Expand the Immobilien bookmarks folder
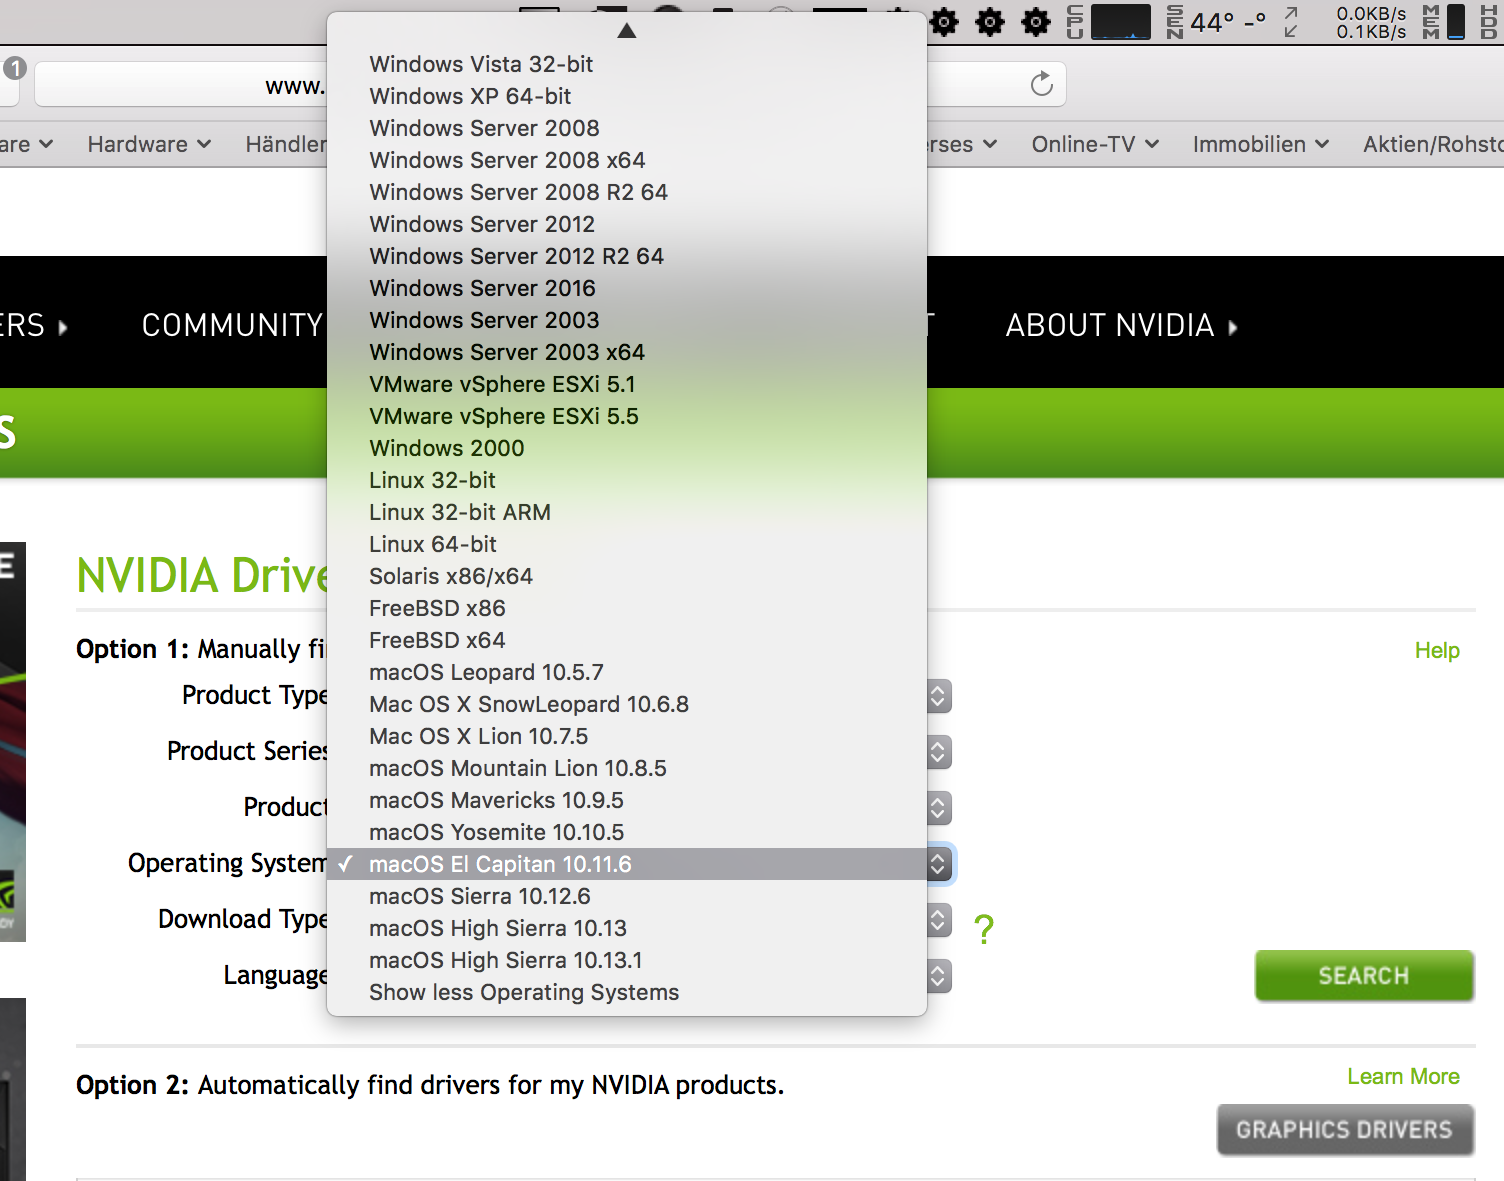Viewport: 1504px width, 1181px height. pyautogui.click(x=1260, y=144)
